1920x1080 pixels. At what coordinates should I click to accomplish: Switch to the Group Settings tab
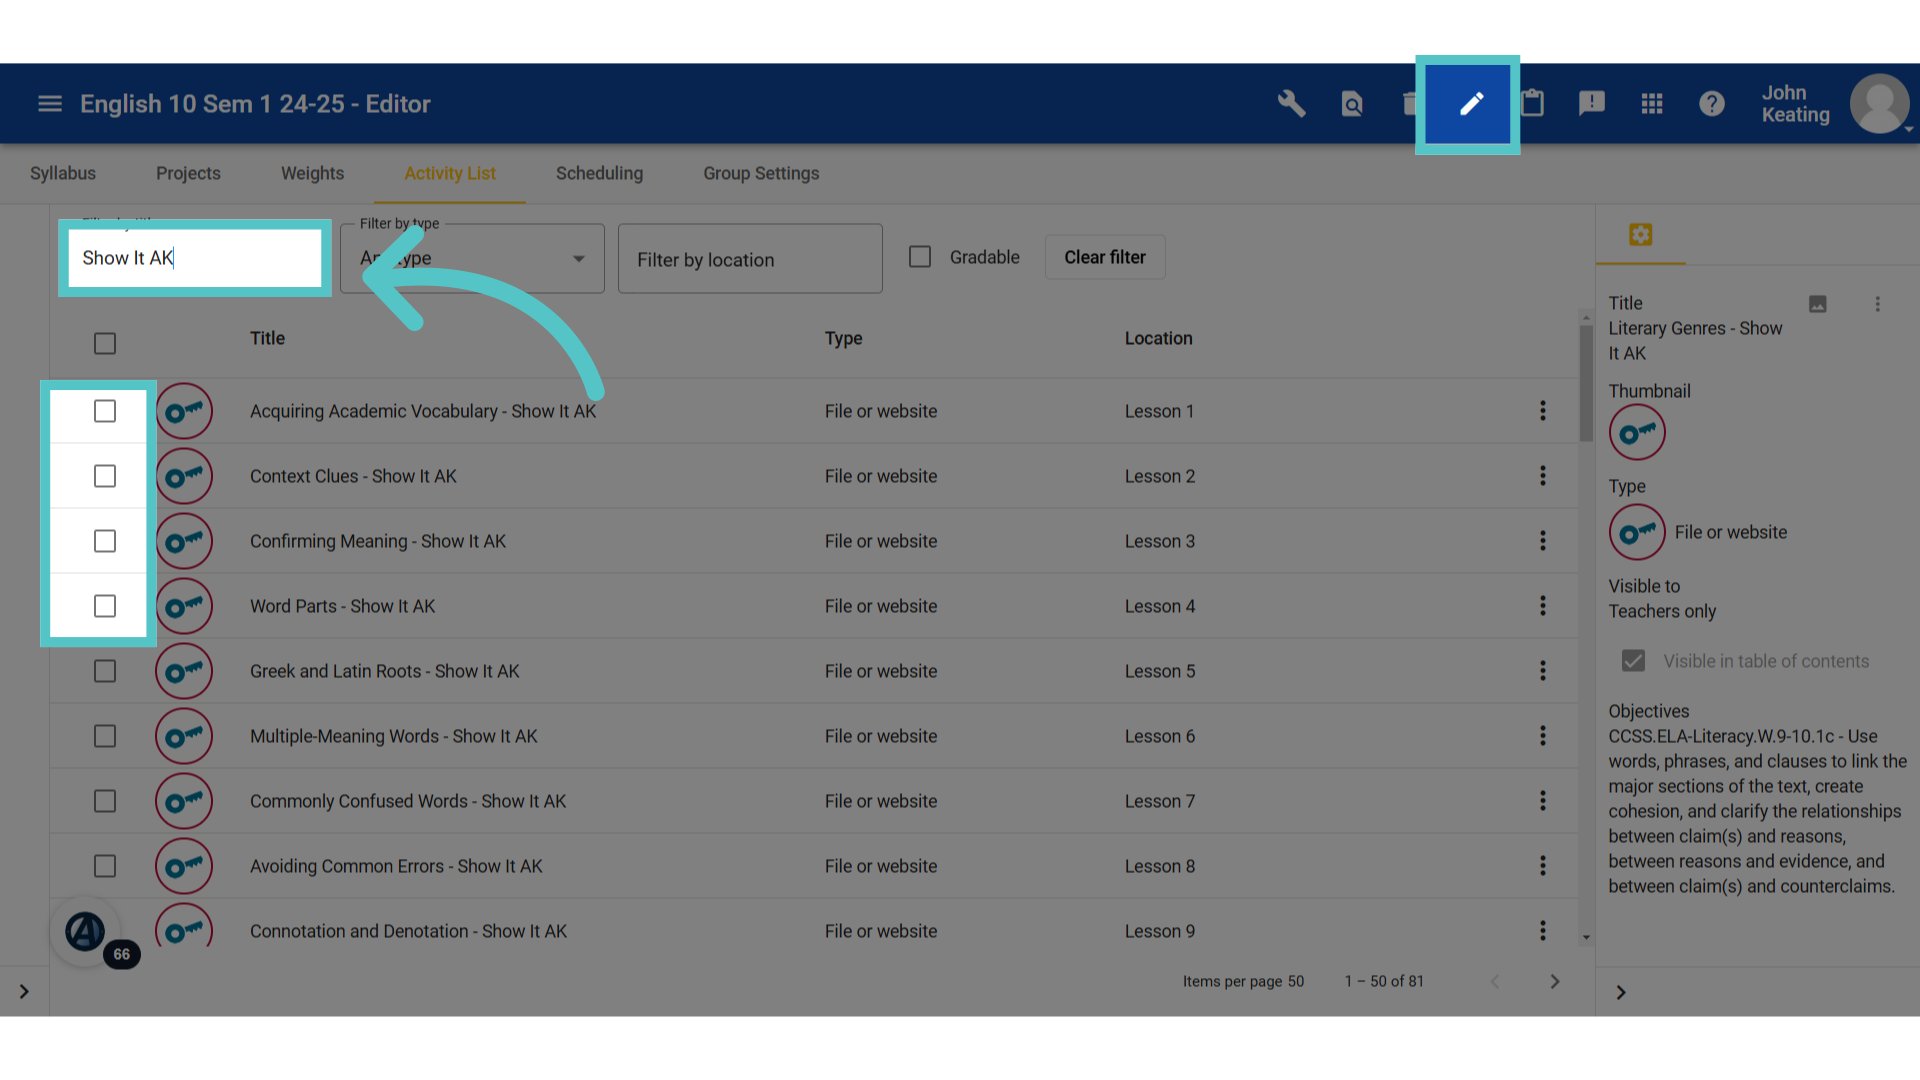coord(761,173)
